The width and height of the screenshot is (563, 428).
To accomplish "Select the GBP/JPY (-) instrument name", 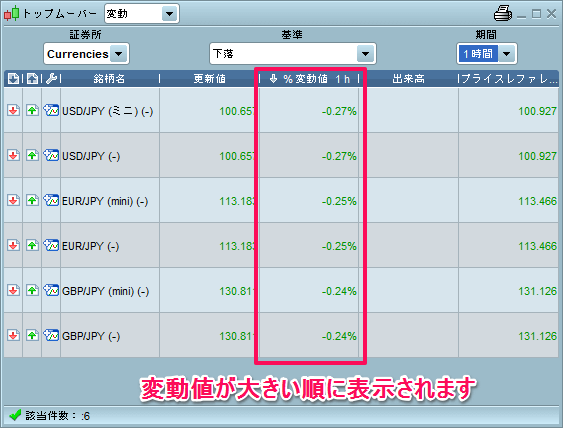I will point(91,337).
